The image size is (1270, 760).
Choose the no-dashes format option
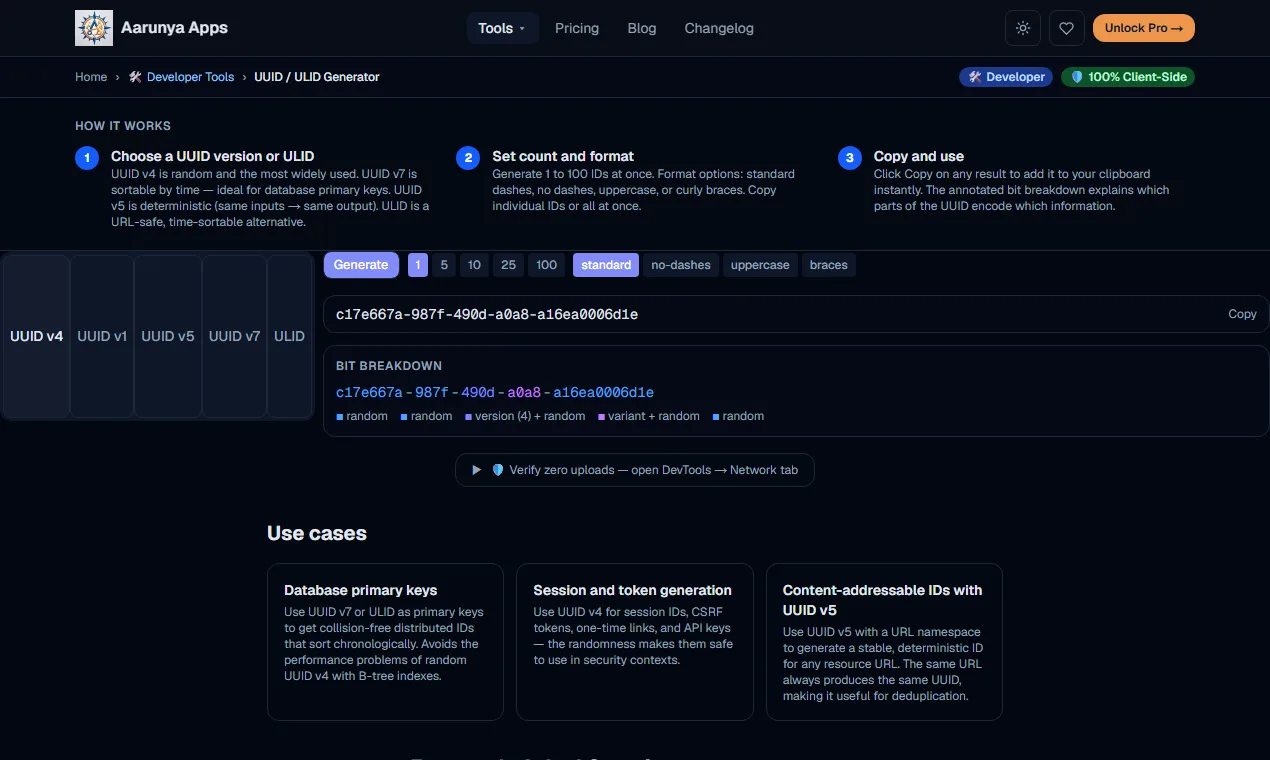[681, 265]
